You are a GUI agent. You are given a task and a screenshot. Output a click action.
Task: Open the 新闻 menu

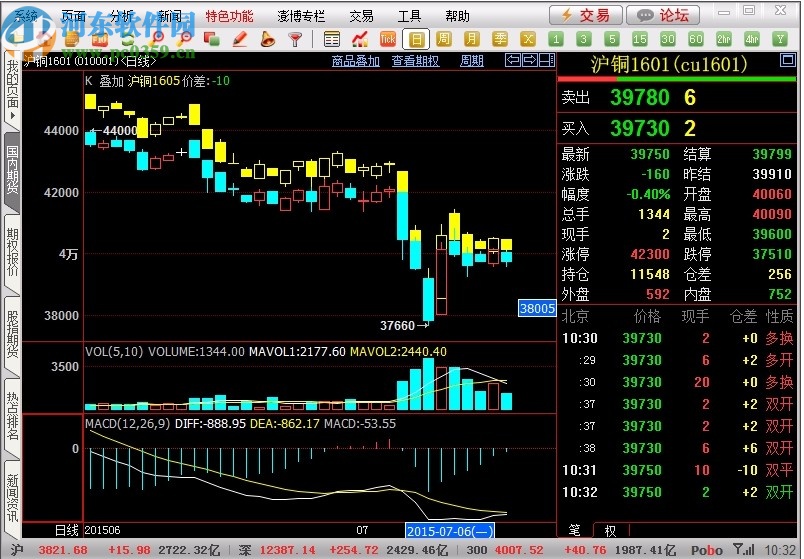point(169,16)
